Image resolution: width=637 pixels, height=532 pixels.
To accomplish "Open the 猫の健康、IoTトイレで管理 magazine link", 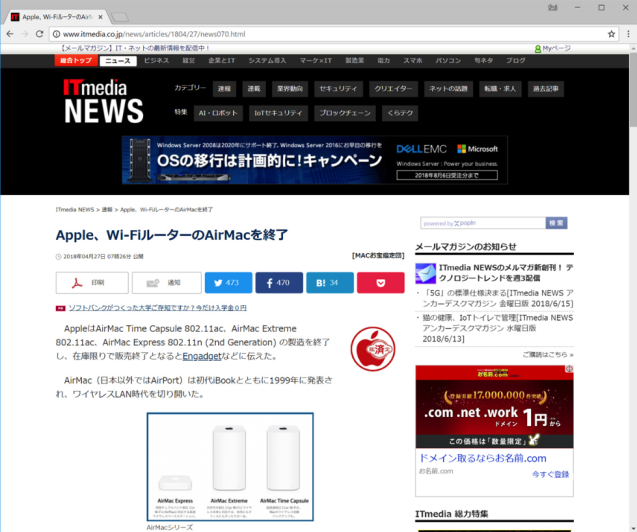I will [x=498, y=328].
